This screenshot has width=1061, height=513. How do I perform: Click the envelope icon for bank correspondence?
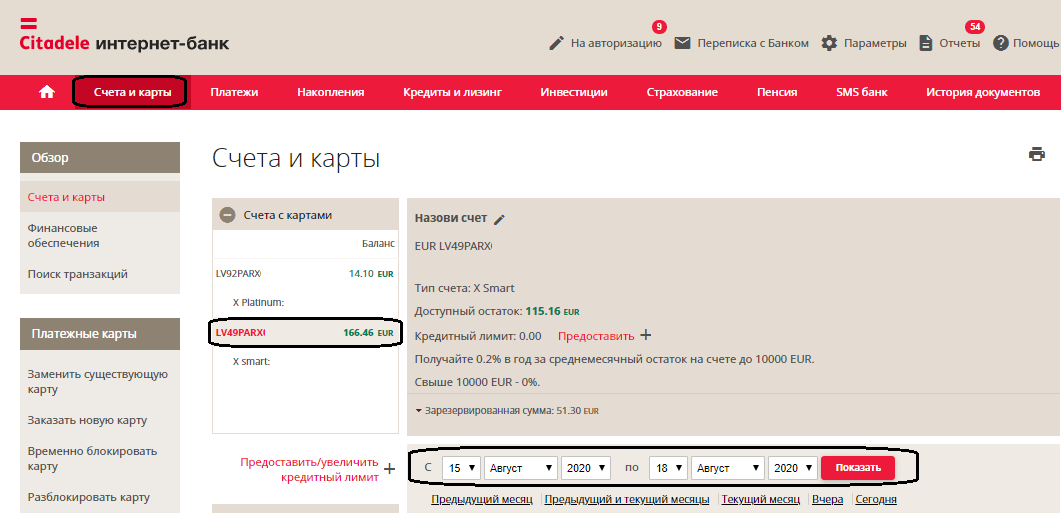coord(683,43)
